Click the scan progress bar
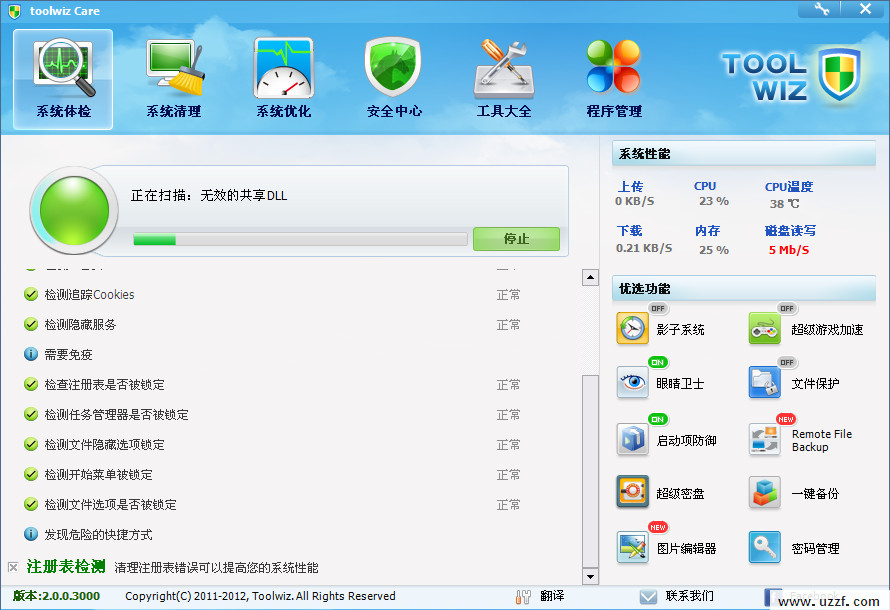This screenshot has height=610, width=890. pyautogui.click(x=300, y=239)
